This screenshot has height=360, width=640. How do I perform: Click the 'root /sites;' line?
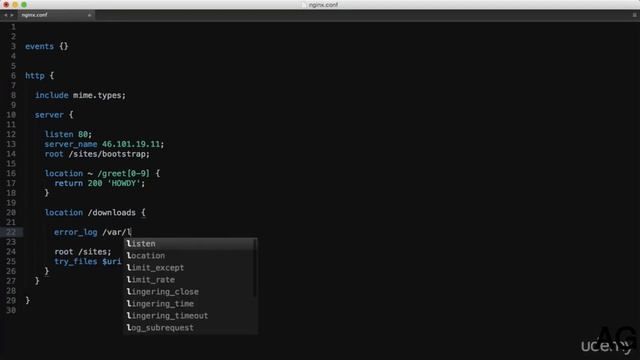click(82, 252)
